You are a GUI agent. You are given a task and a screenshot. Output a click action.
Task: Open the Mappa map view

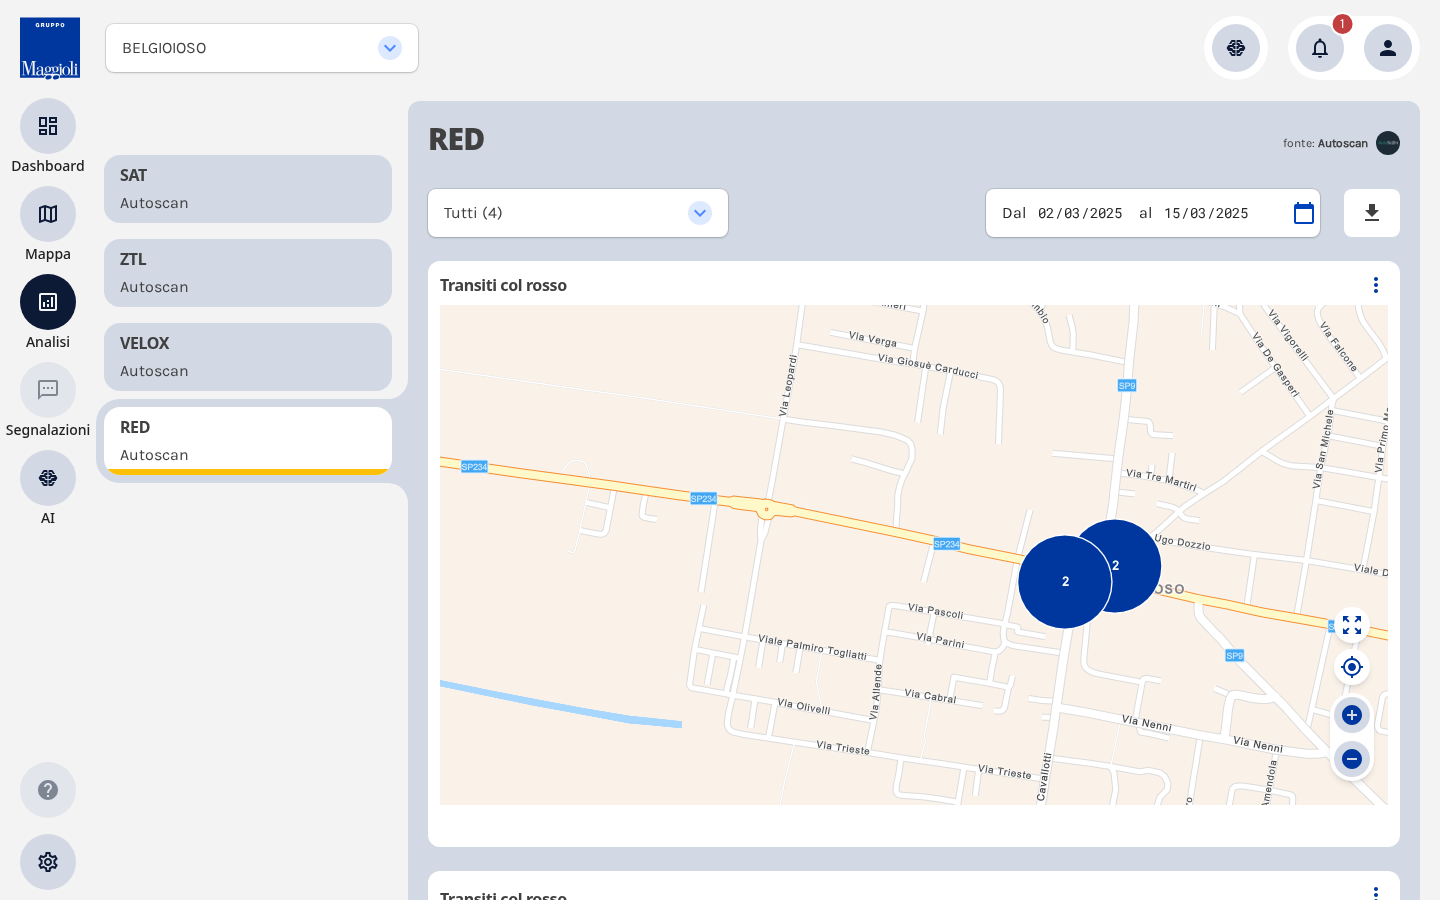point(48,214)
